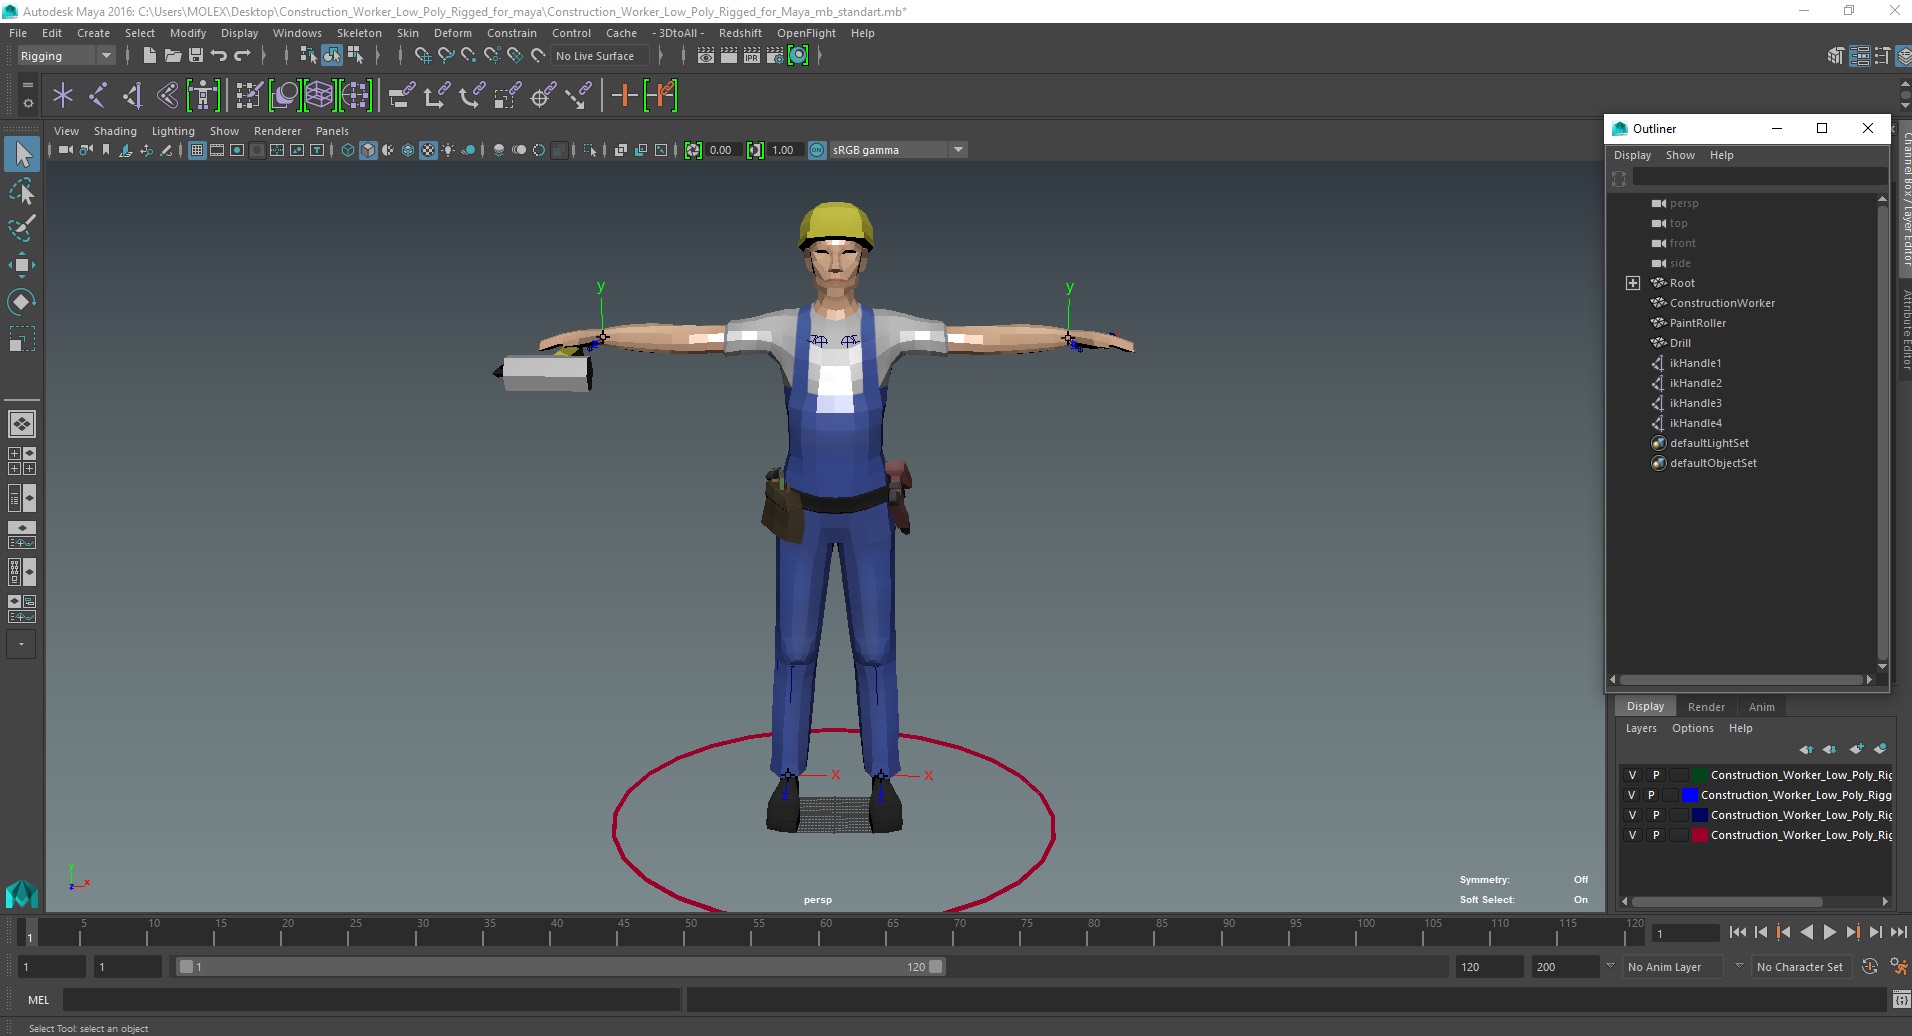Open the animation preferences running-man icon
Screen dimensions: 1912x1036
[1898, 967]
